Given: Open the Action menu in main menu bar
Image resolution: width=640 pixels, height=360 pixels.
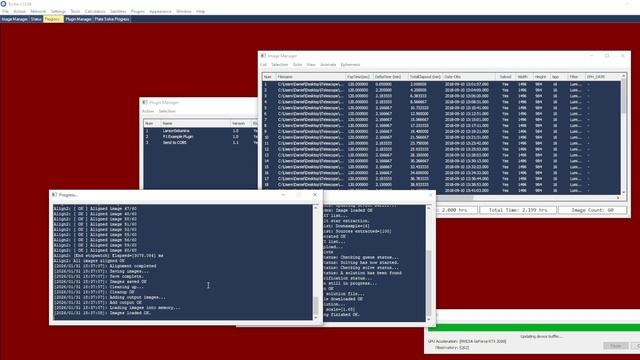Looking at the screenshot, I should (19, 11).
